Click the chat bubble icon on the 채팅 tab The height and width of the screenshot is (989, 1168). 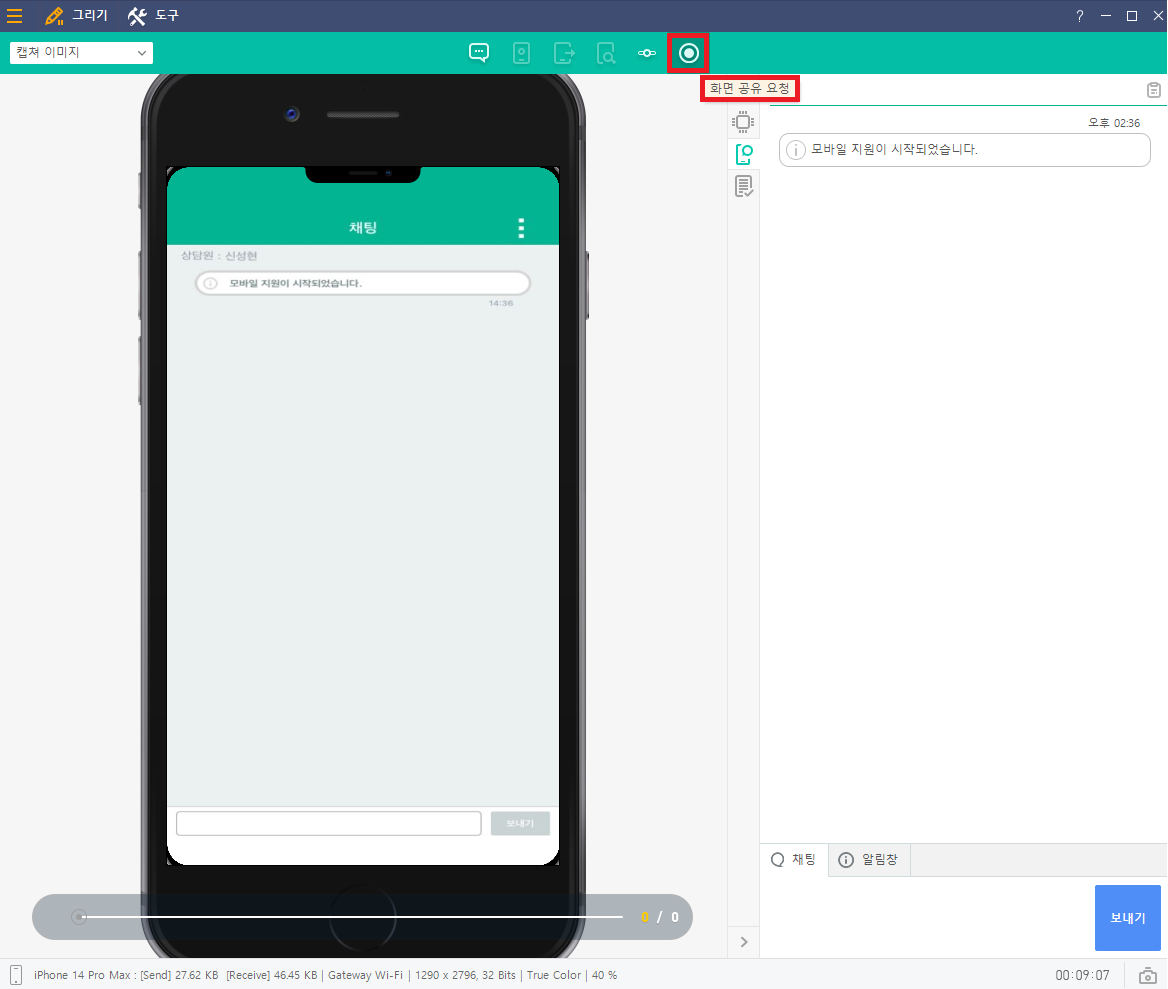[x=778, y=860]
